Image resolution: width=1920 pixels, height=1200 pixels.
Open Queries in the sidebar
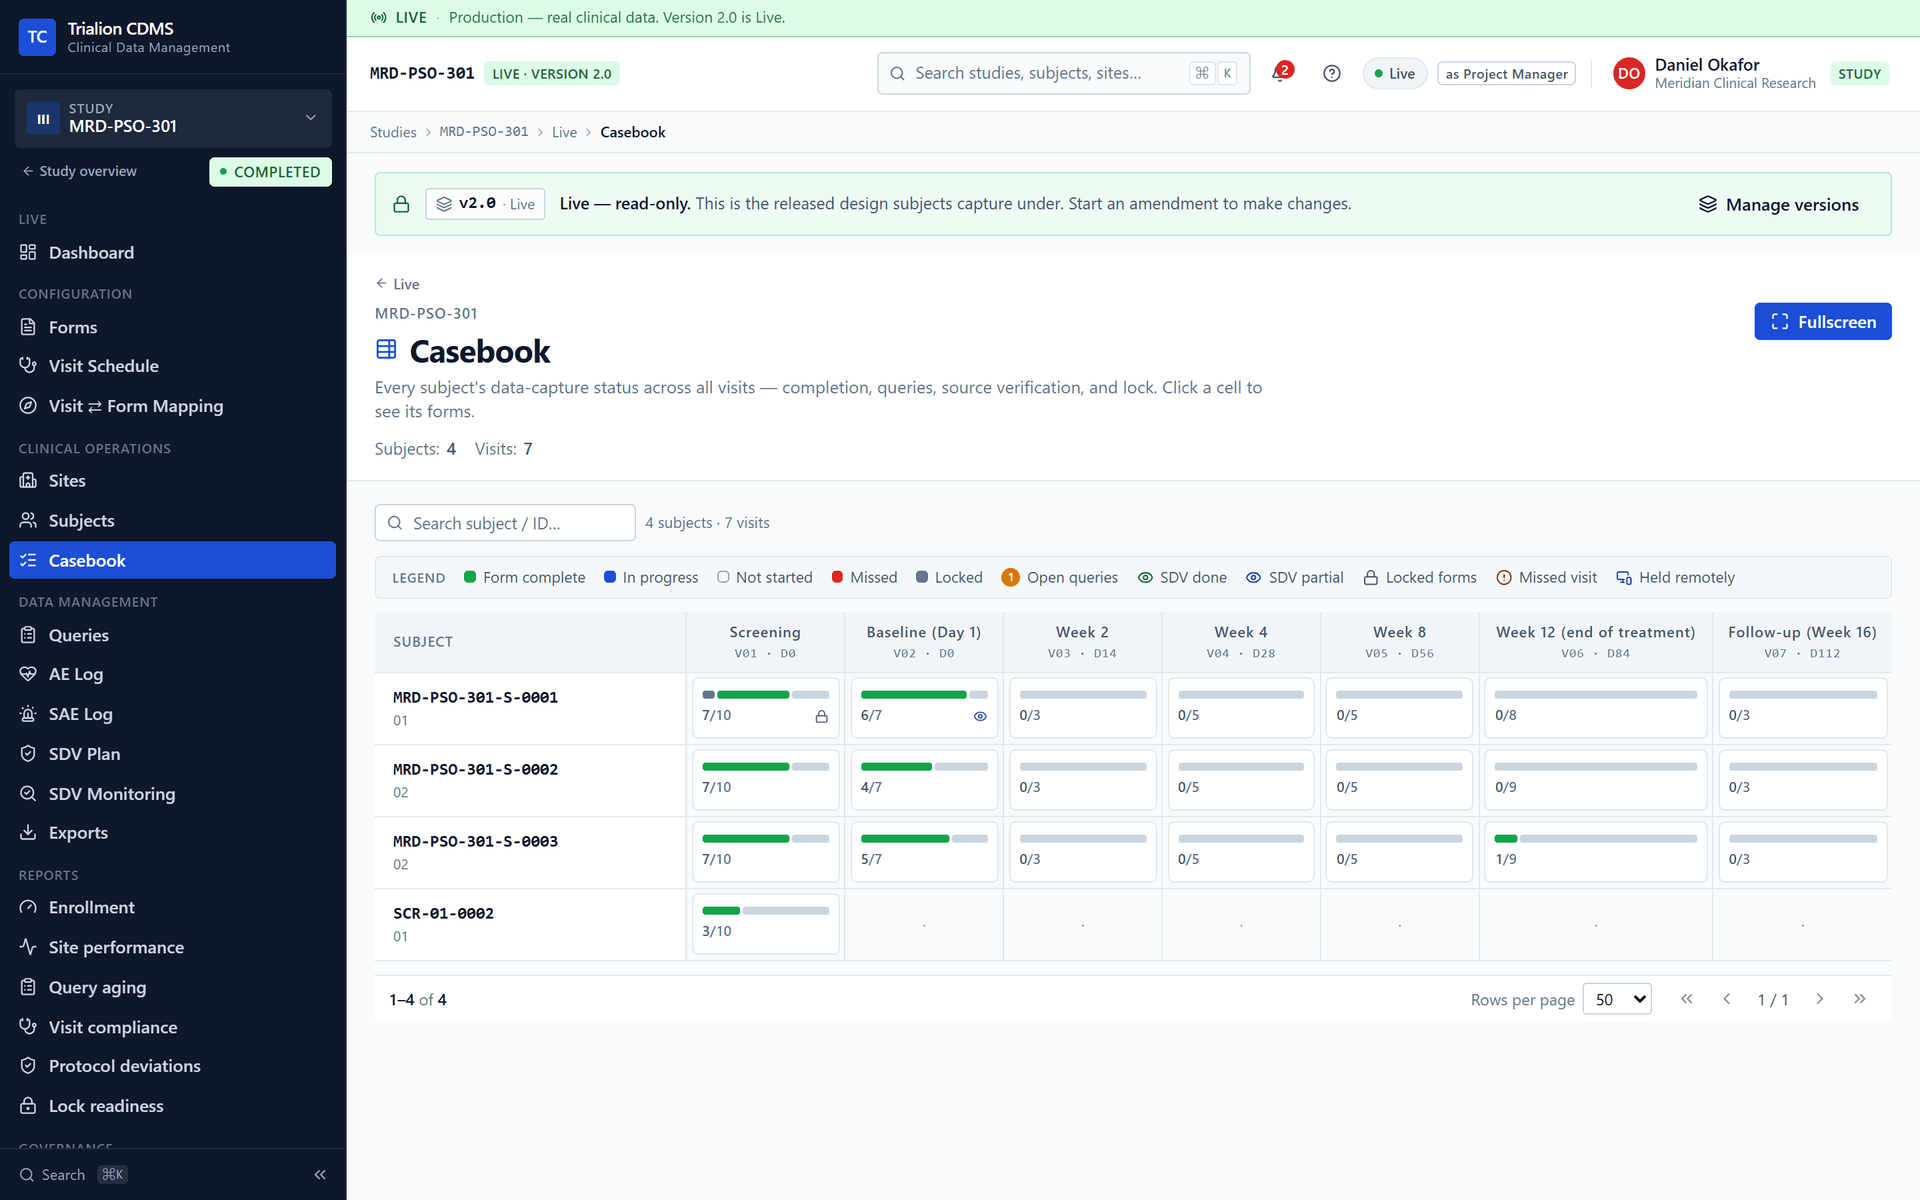coord(173,635)
